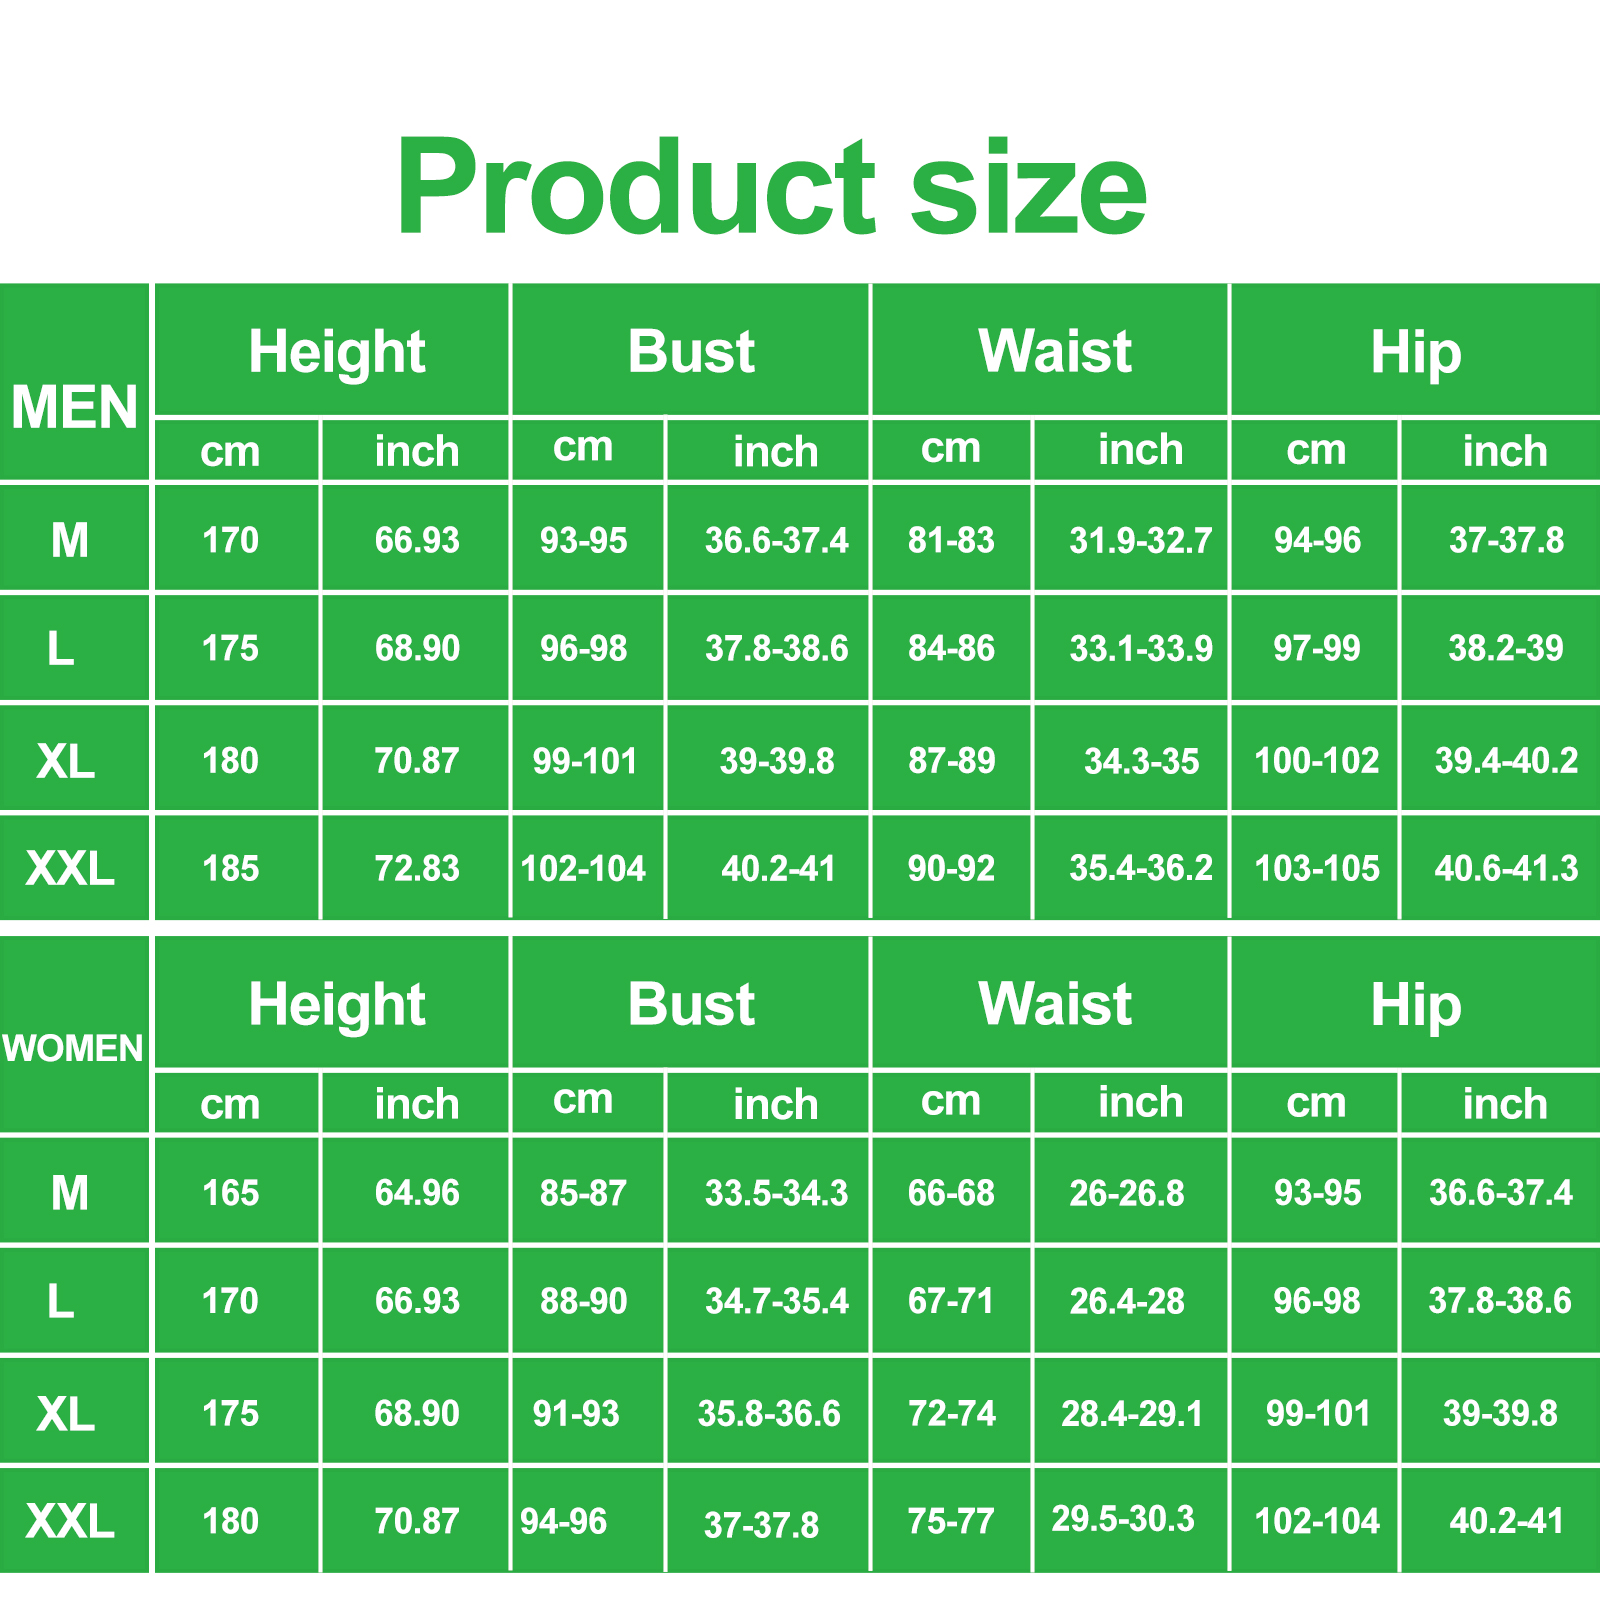Viewport: 1600px width, 1600px height.
Task: Click the Hip header in the WOMEN table
Action: 1415,1004
